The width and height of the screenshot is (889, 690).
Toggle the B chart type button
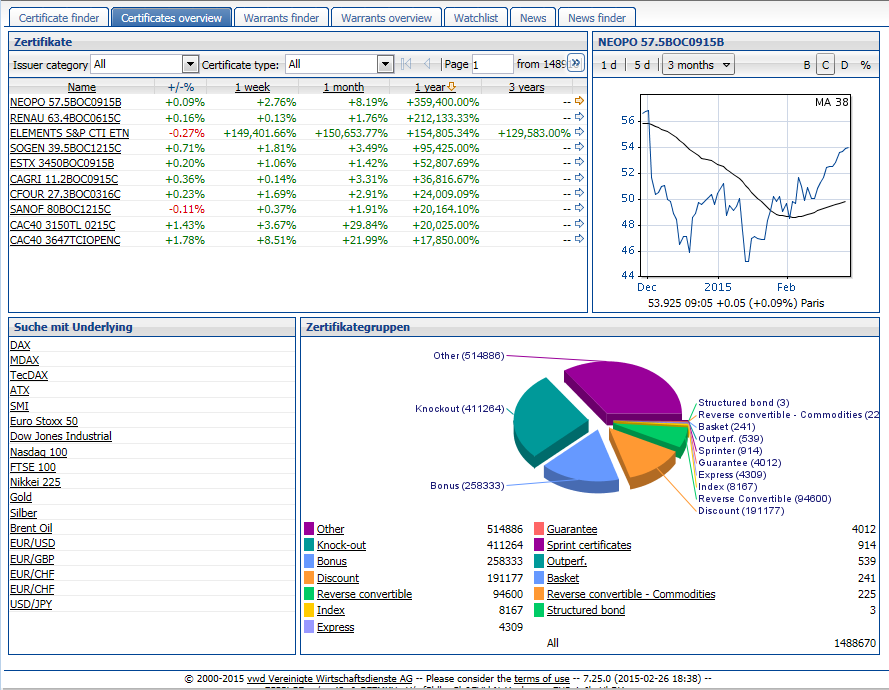807,65
